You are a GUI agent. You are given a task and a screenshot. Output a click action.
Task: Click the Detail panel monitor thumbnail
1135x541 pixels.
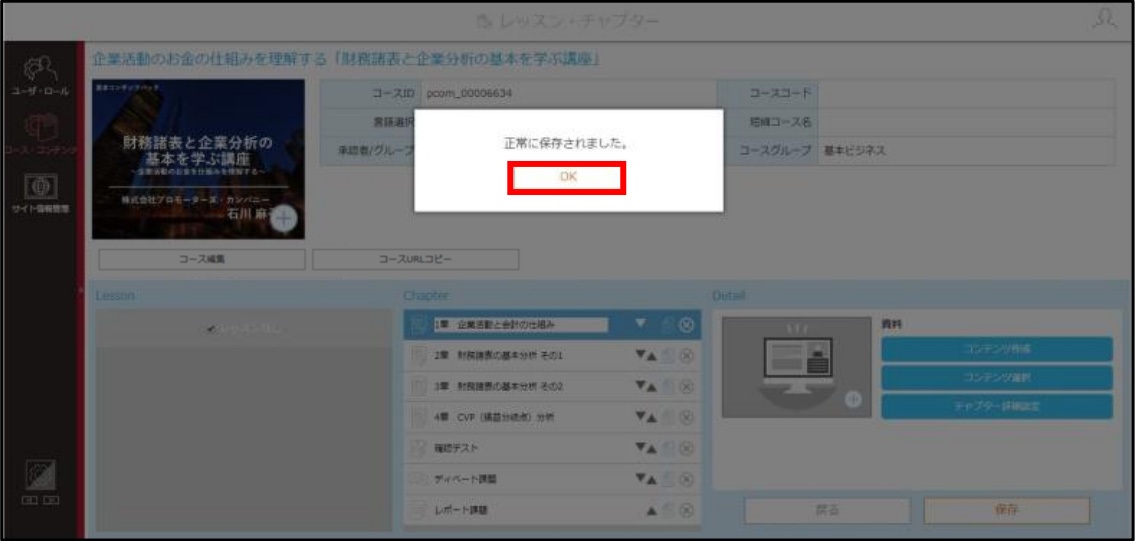pyautogui.click(x=796, y=367)
